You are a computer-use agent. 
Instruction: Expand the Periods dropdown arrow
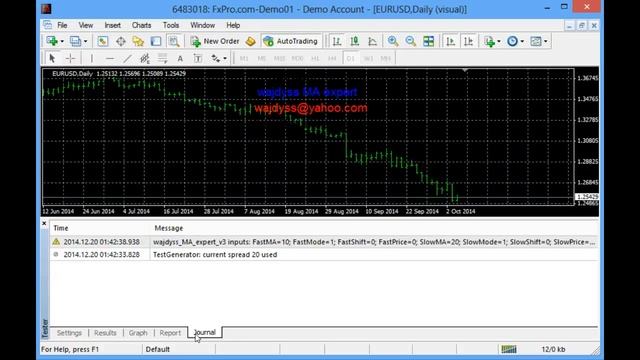pos(522,41)
